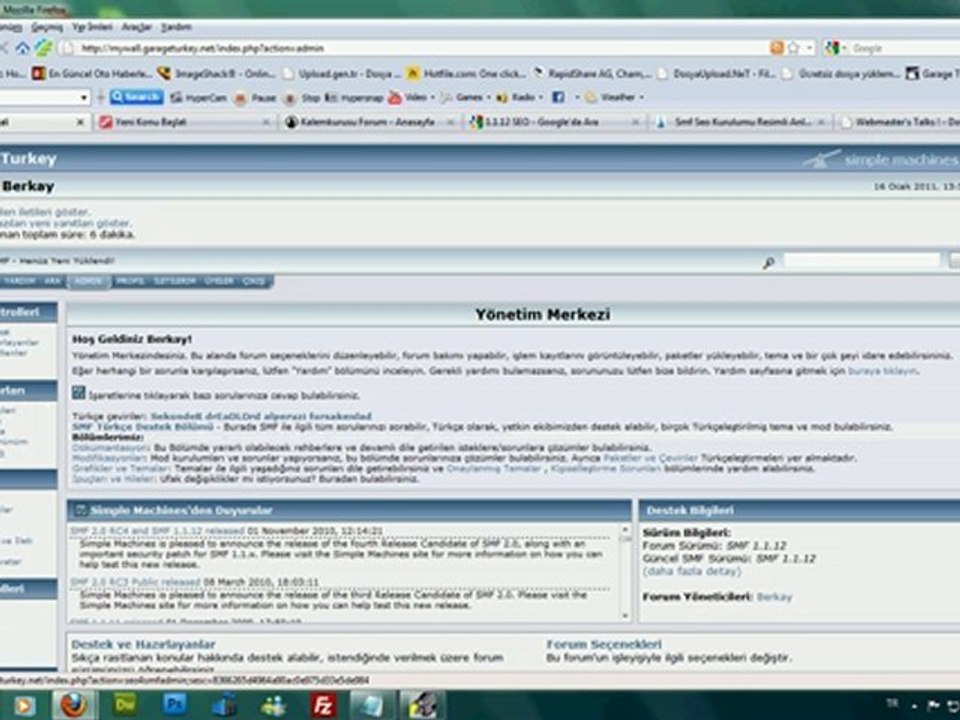
Task: Click the Firefox home icon
Action: 23,48
